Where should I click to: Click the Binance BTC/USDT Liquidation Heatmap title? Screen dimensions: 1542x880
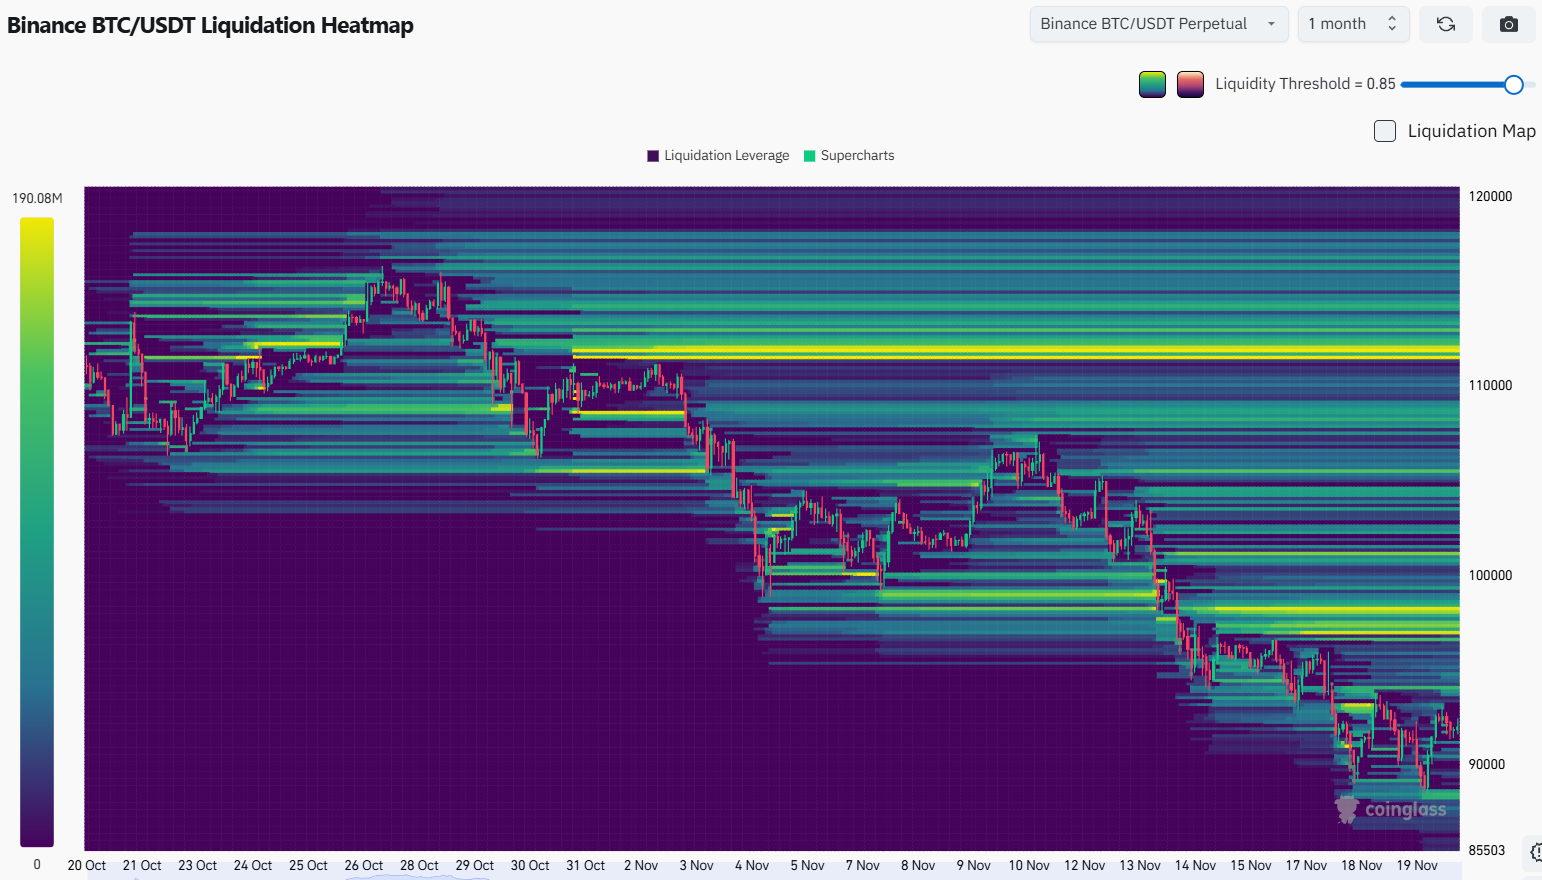pyautogui.click(x=210, y=25)
